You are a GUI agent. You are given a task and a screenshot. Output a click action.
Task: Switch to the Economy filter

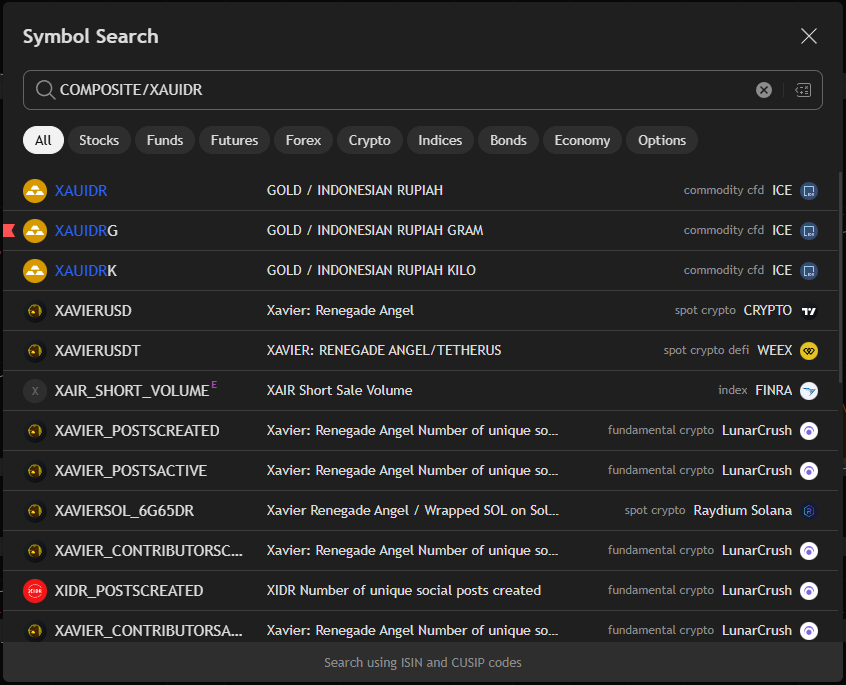(582, 140)
